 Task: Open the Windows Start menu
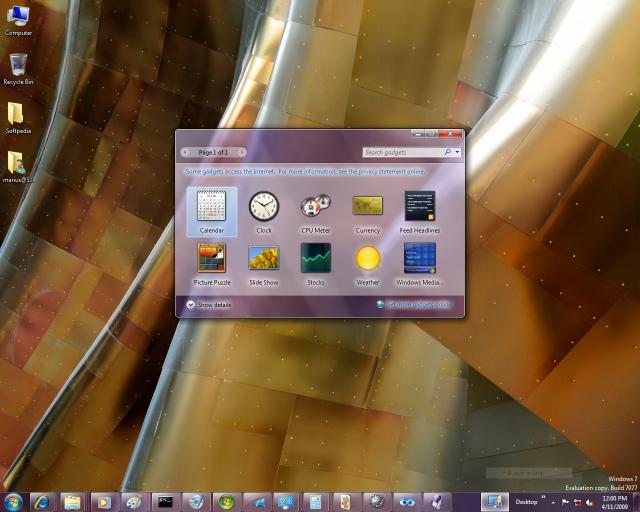click(14, 501)
